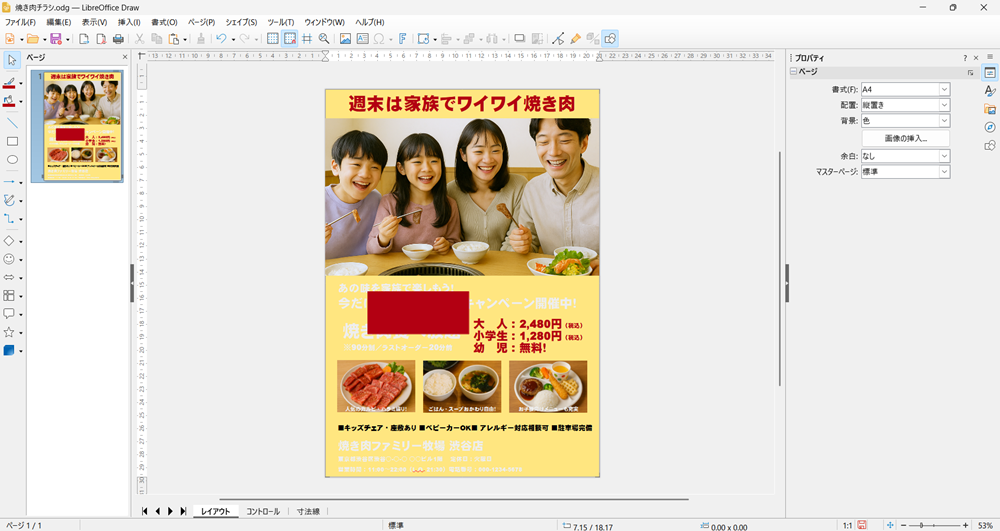Undo the last action
Image resolution: width=1000 pixels, height=531 pixels.
221,39
